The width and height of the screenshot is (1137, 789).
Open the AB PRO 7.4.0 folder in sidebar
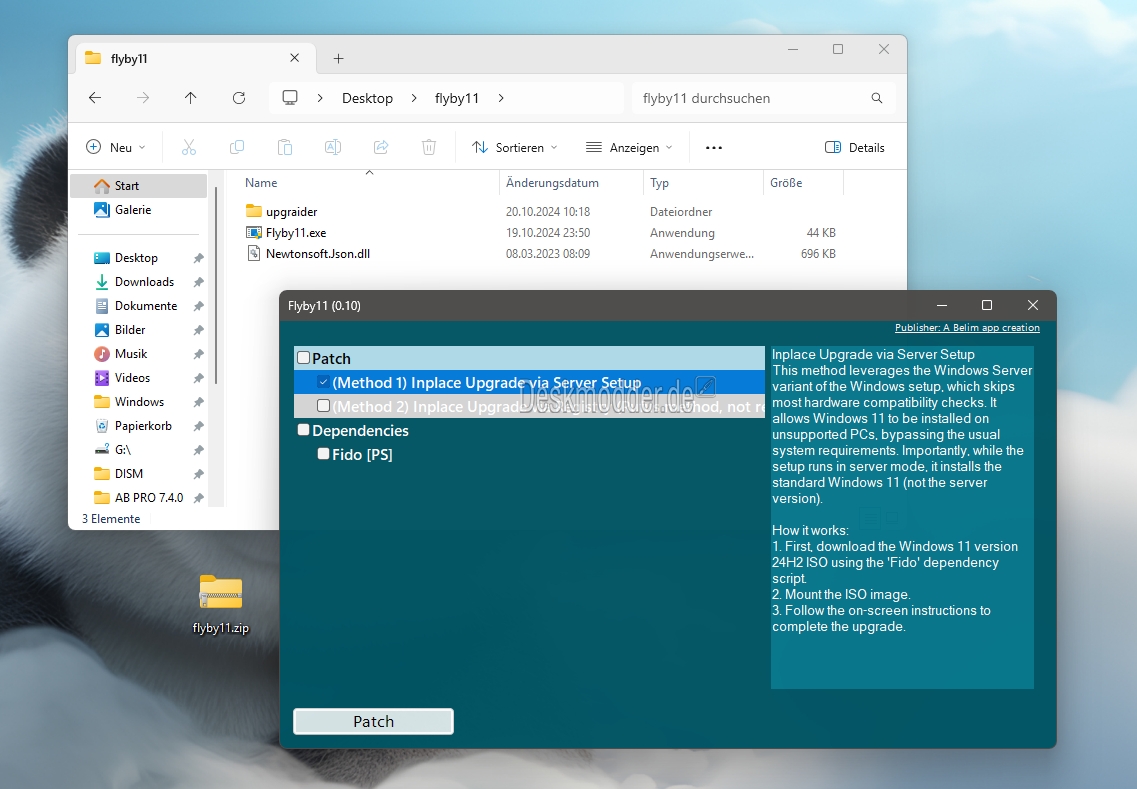click(x=139, y=497)
